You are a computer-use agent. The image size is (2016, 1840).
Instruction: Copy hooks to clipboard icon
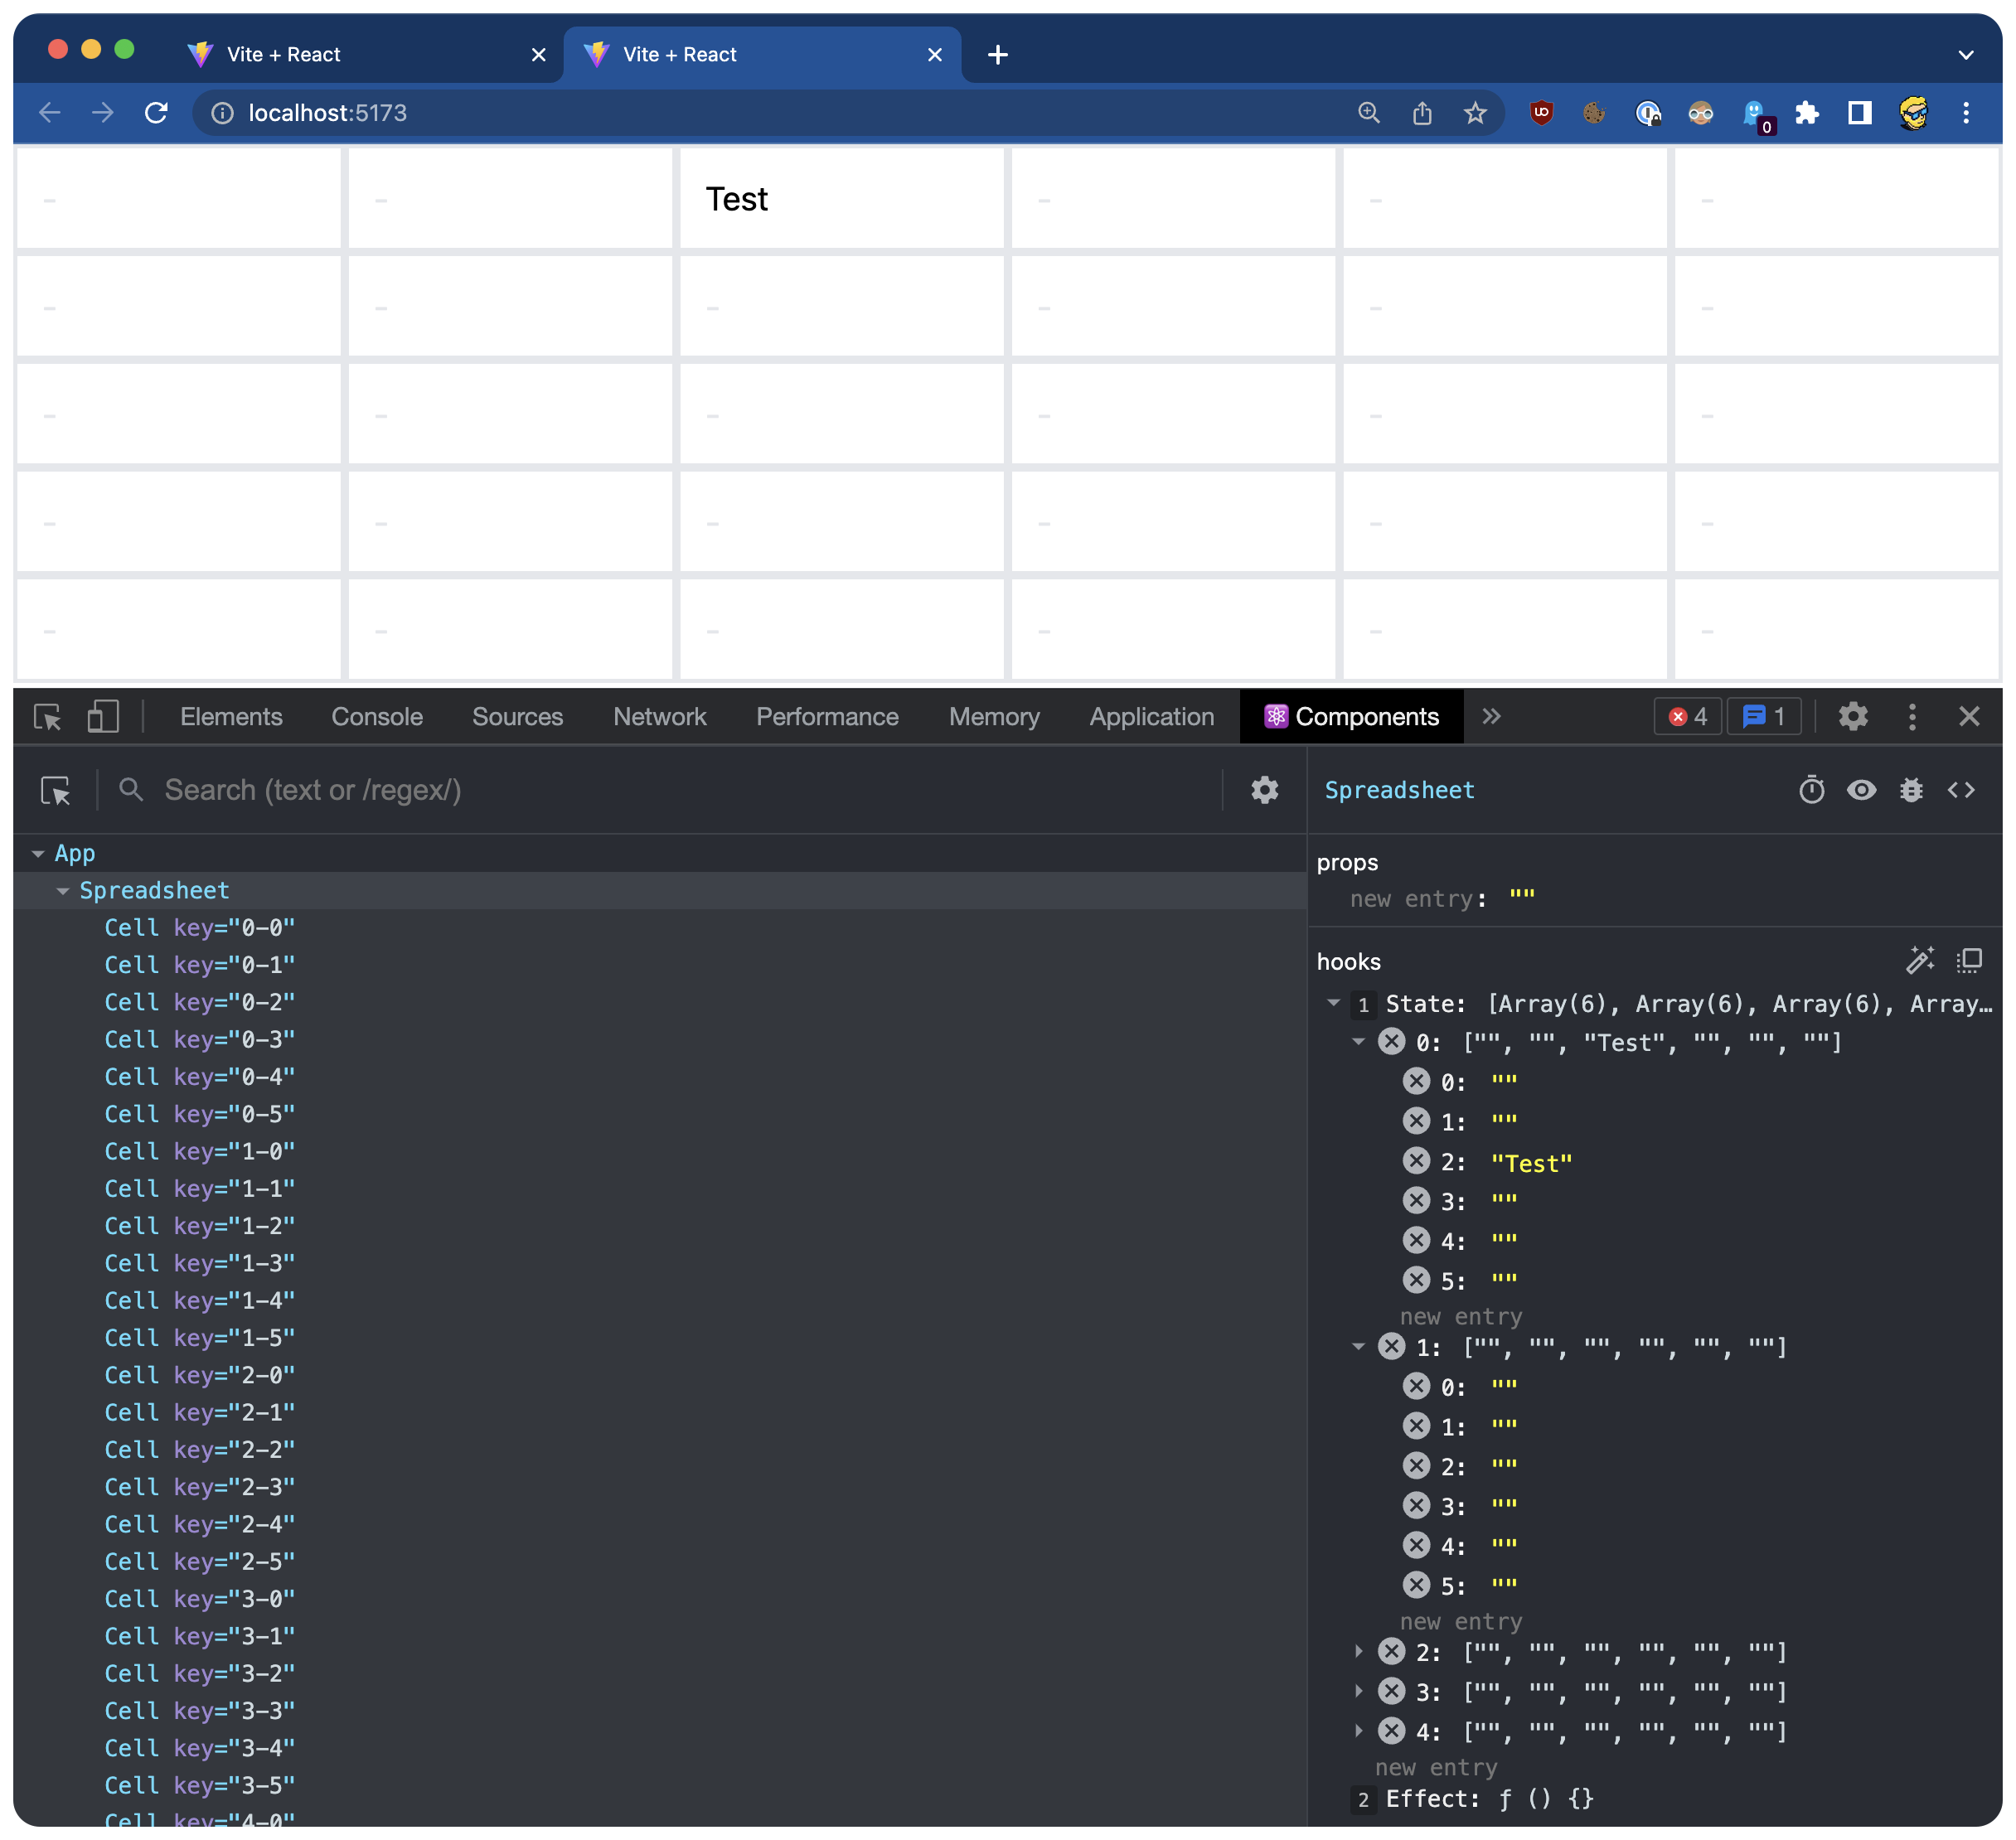1969,961
